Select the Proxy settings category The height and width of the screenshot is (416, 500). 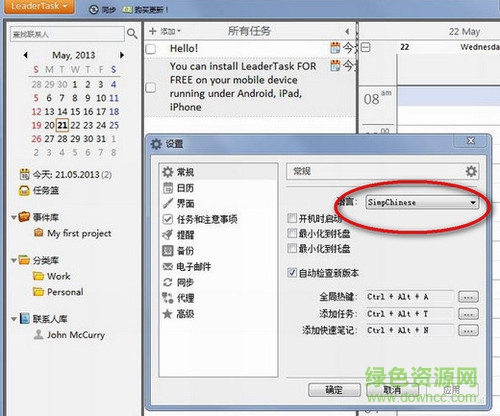(x=218, y=298)
